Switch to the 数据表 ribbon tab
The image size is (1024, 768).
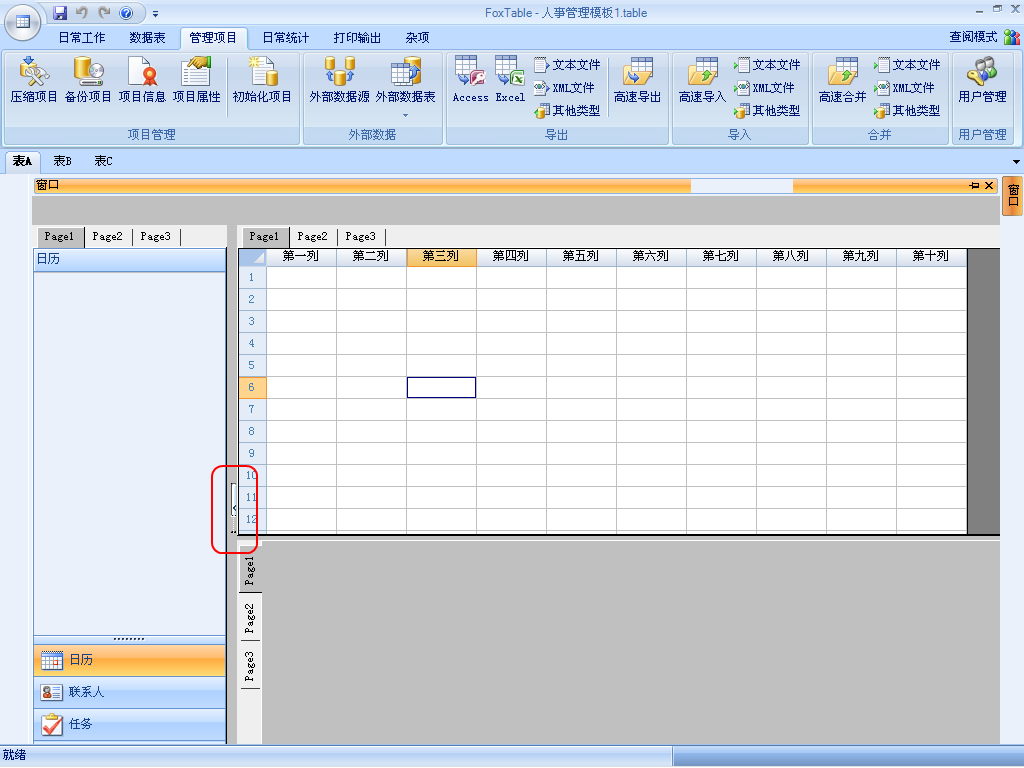coord(147,38)
